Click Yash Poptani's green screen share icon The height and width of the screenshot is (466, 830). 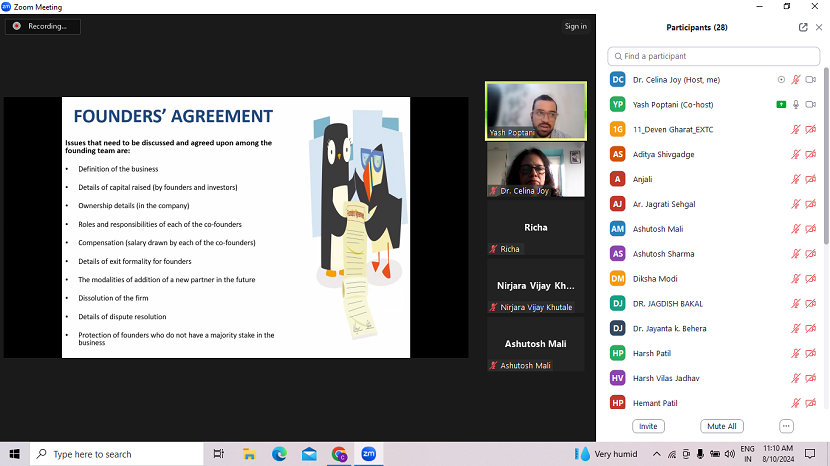(781, 104)
